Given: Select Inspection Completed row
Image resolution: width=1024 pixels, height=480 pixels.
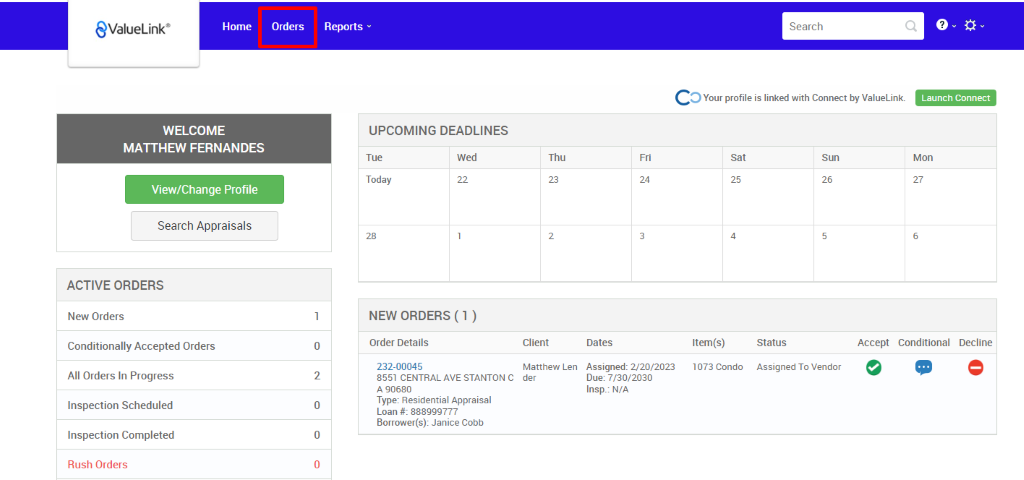Looking at the screenshot, I should (x=194, y=435).
